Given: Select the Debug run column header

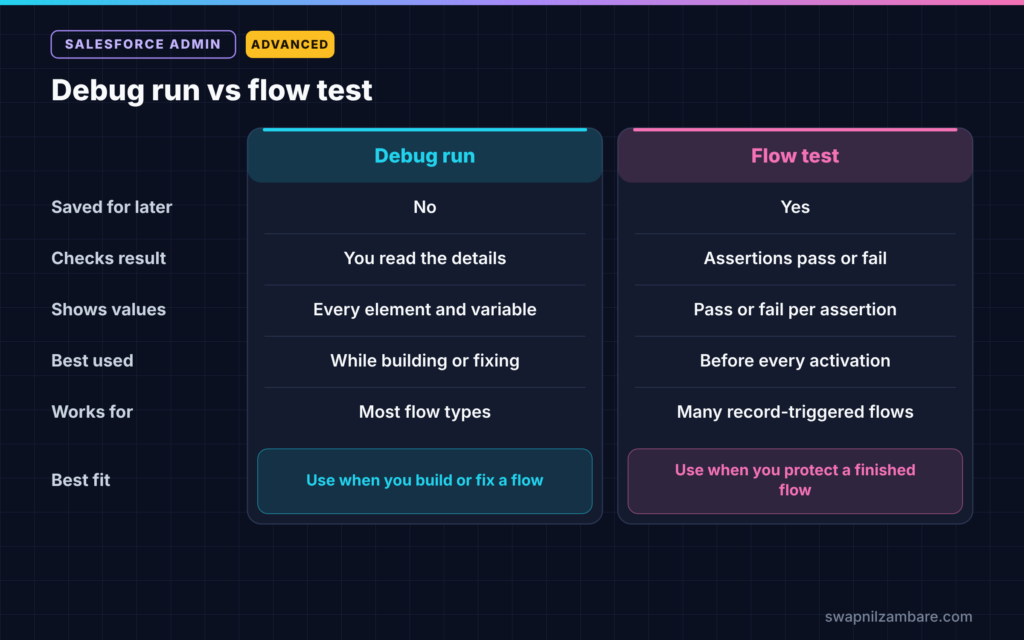Looking at the screenshot, I should click(424, 155).
